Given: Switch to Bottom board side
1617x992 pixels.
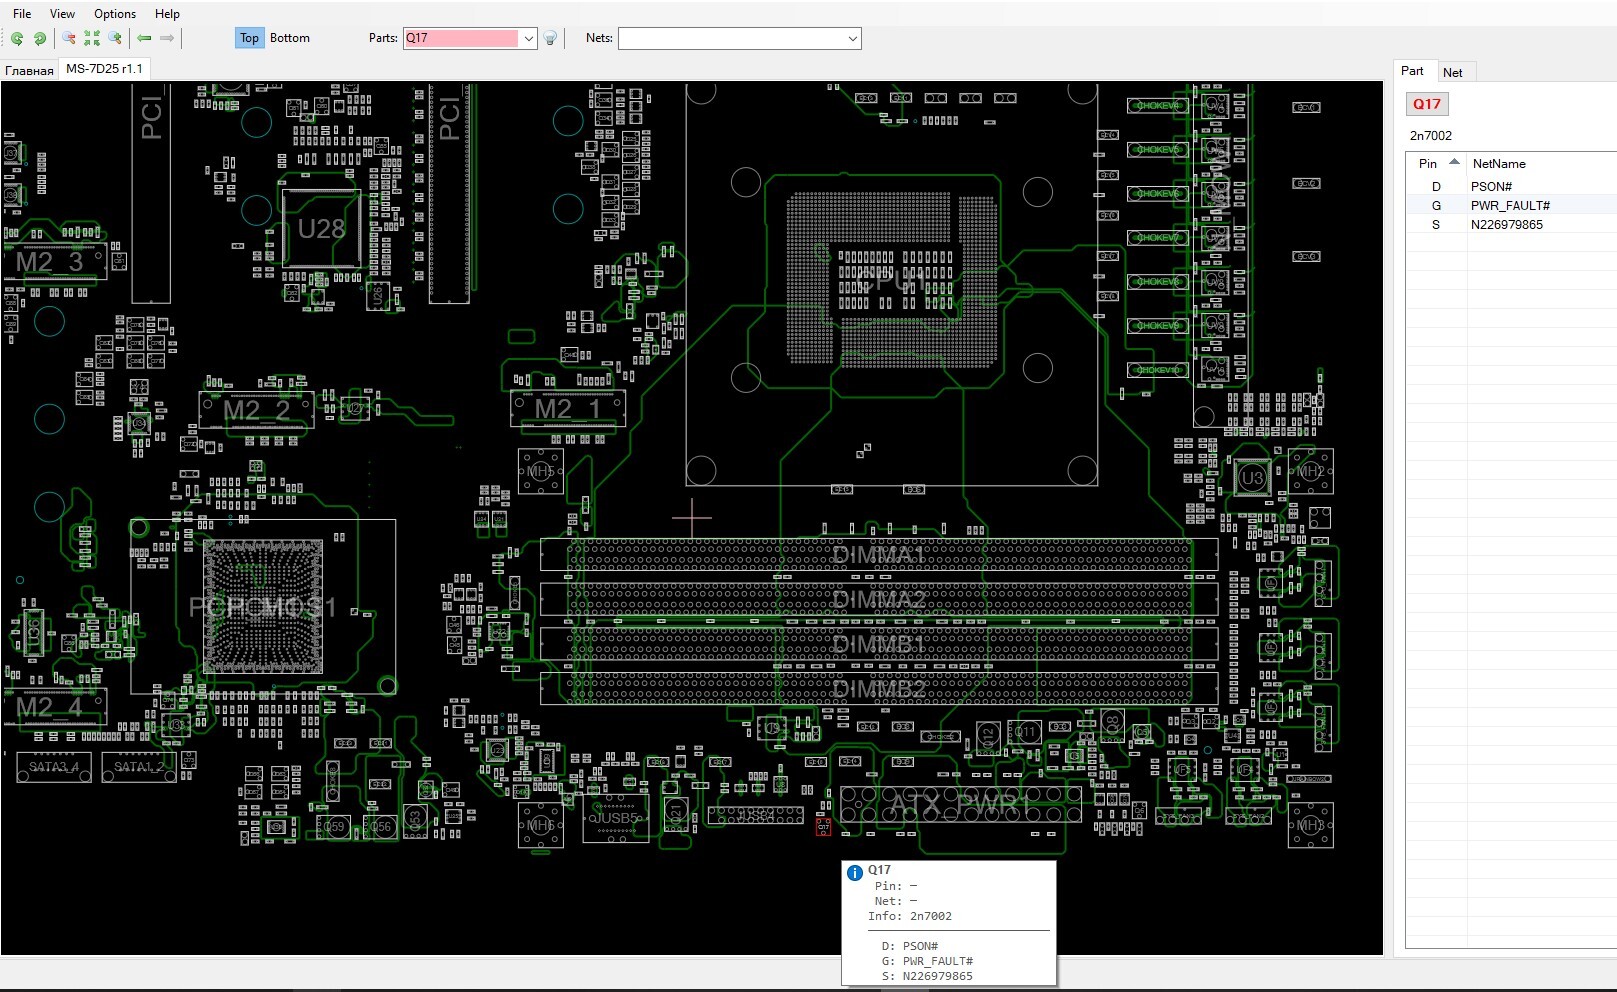Looking at the screenshot, I should (x=290, y=38).
